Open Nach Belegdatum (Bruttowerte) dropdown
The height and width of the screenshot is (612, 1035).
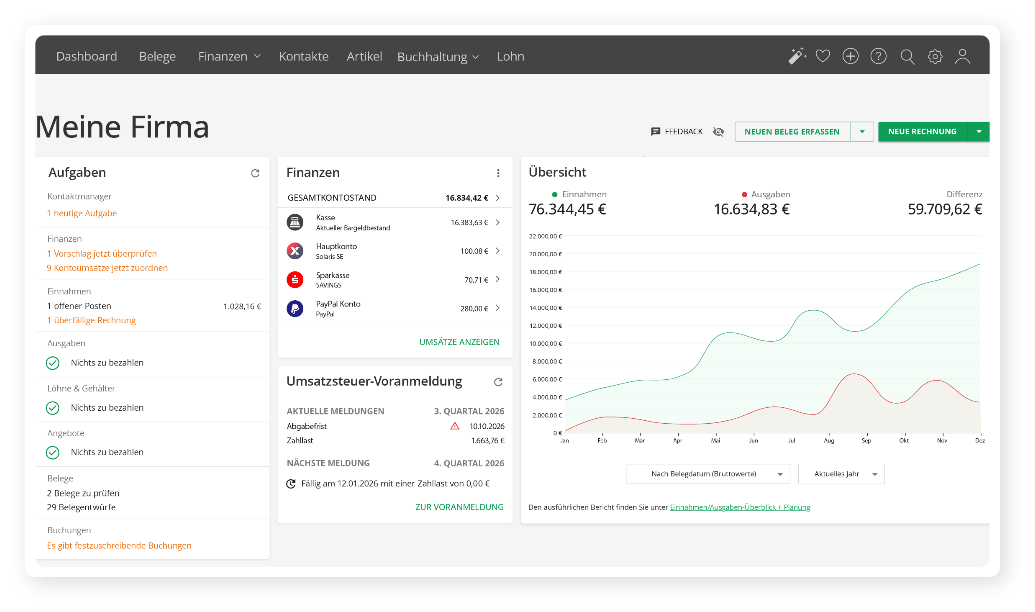(x=708, y=474)
